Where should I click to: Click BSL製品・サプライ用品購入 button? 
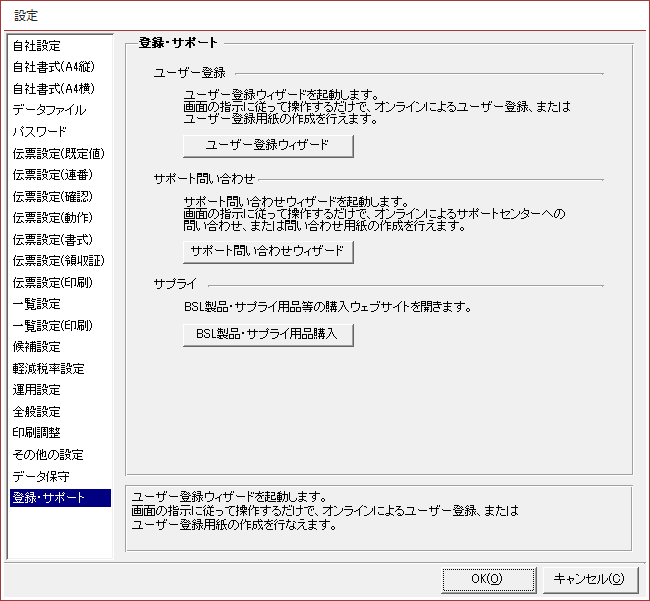pyautogui.click(x=268, y=335)
